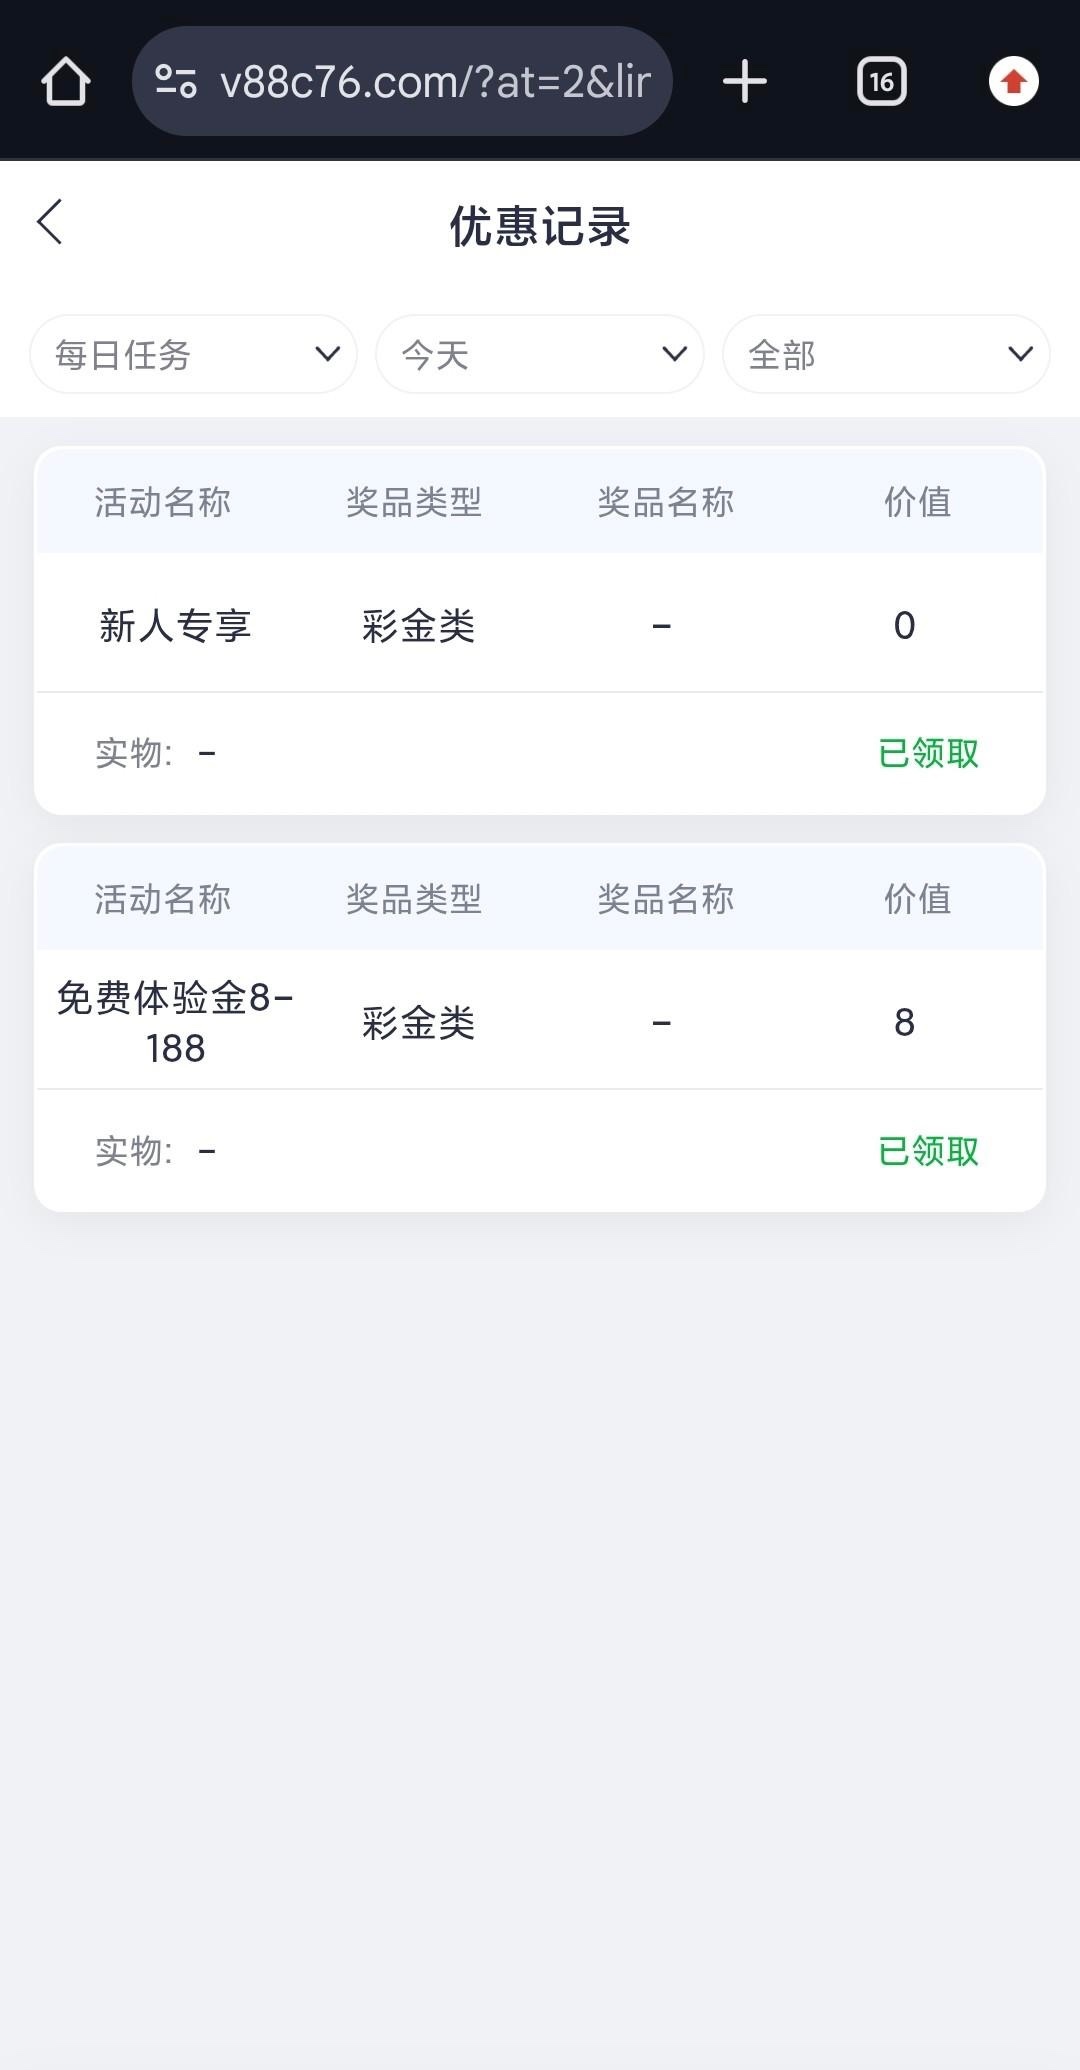Screen dimensions: 1080x2070
Task: Click 活动名称 header in first card
Action: pyautogui.click(x=163, y=502)
